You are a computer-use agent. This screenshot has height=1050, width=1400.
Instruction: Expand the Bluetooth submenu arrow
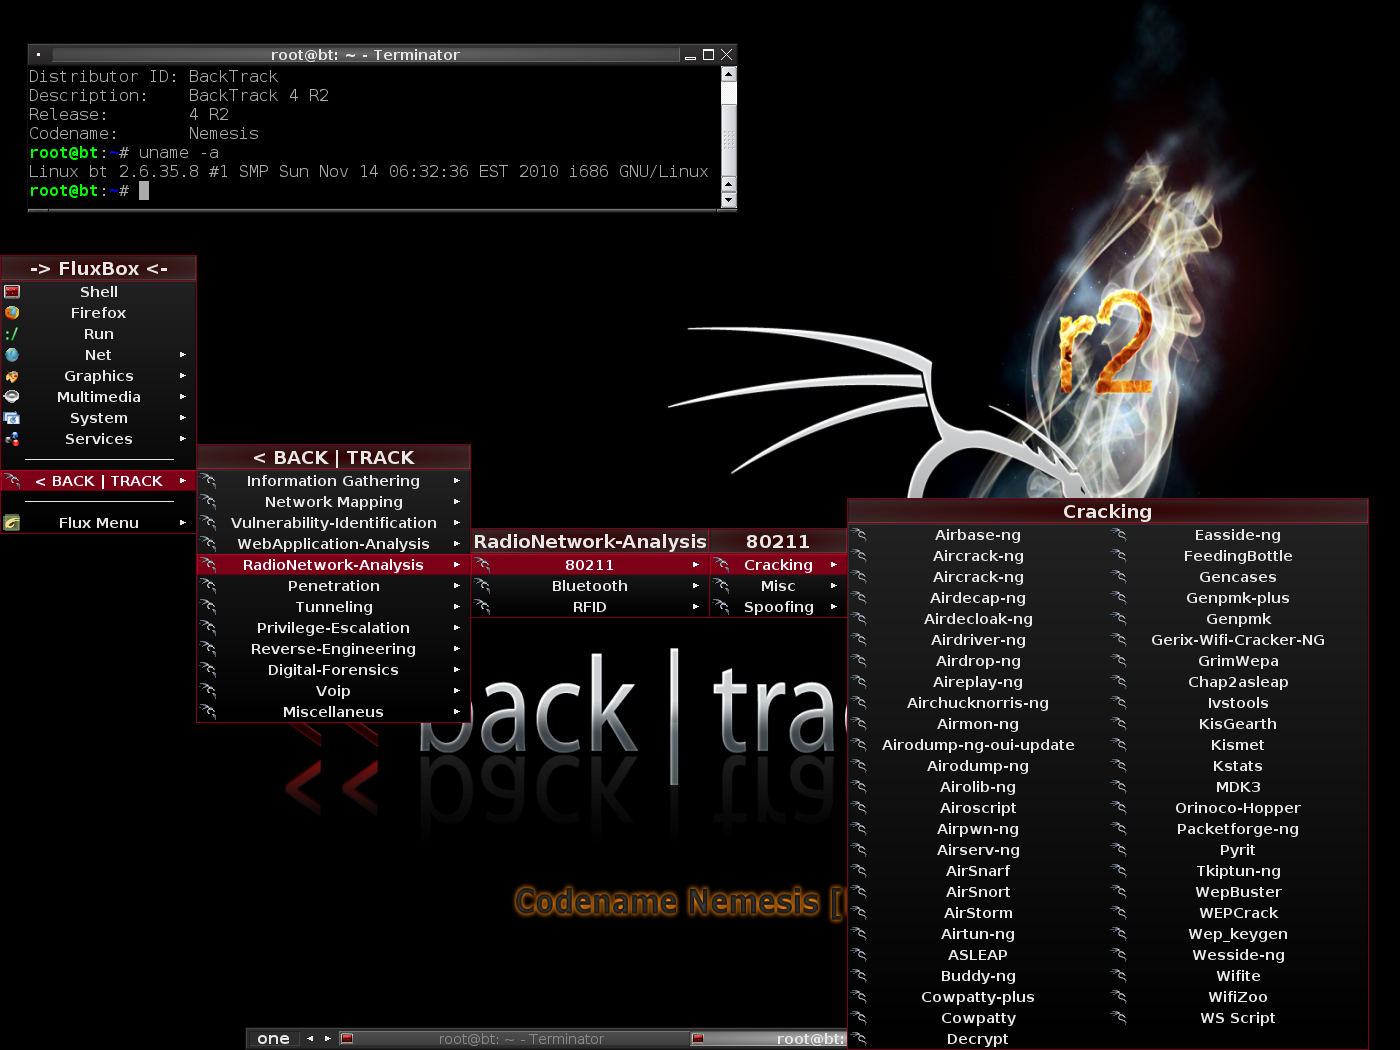tap(696, 585)
